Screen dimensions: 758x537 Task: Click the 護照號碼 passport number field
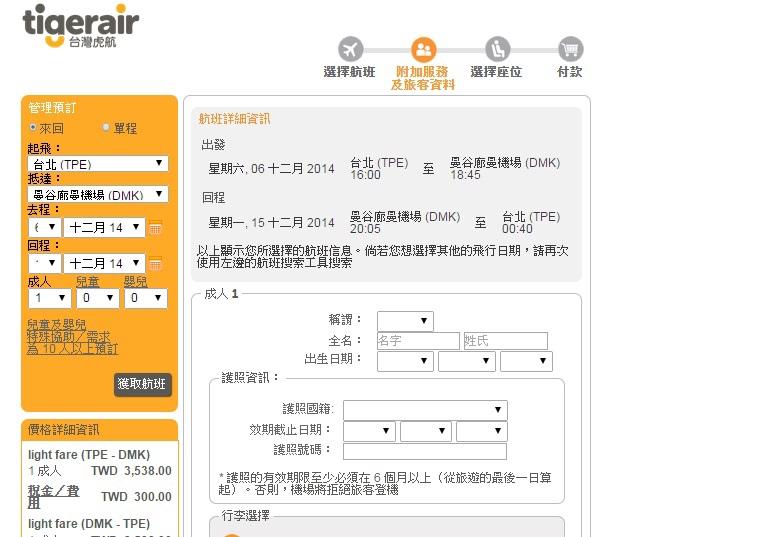click(425, 451)
